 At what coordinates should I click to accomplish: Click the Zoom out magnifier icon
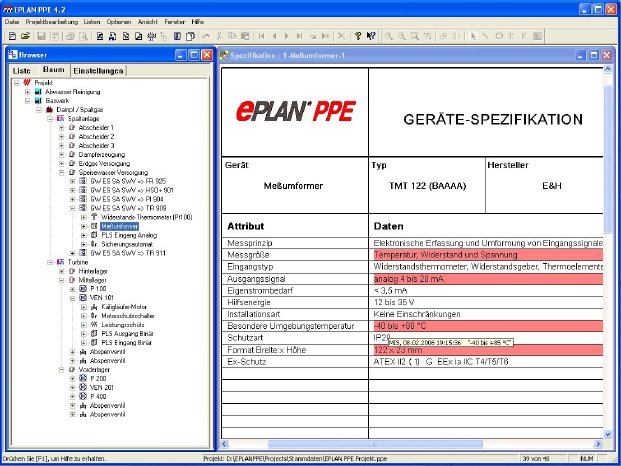pyautogui.click(x=402, y=36)
